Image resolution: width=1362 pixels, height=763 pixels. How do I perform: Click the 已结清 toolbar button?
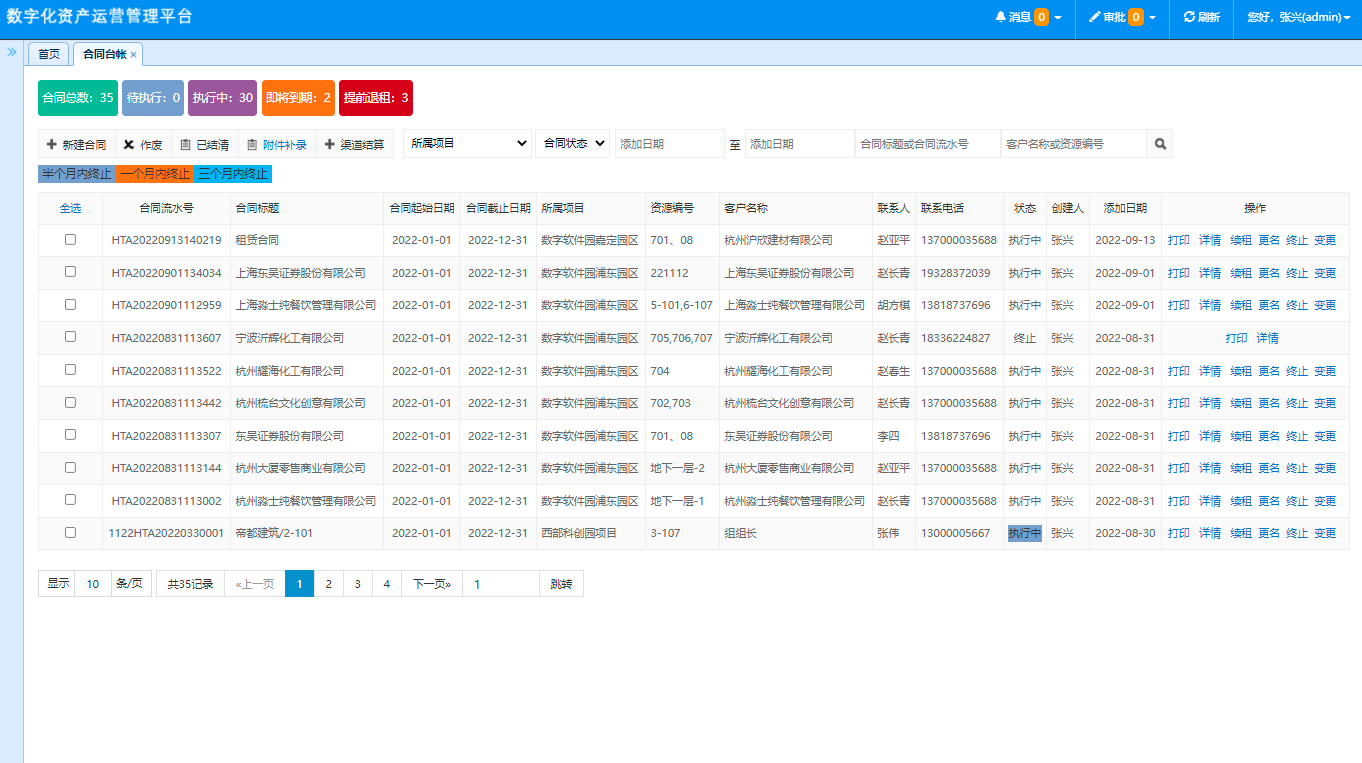205,145
